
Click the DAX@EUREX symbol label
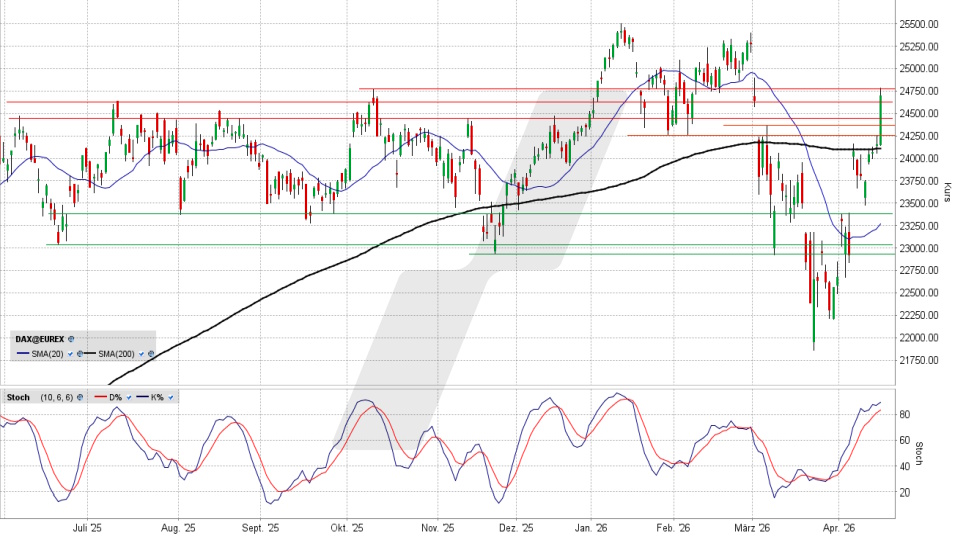point(38,340)
